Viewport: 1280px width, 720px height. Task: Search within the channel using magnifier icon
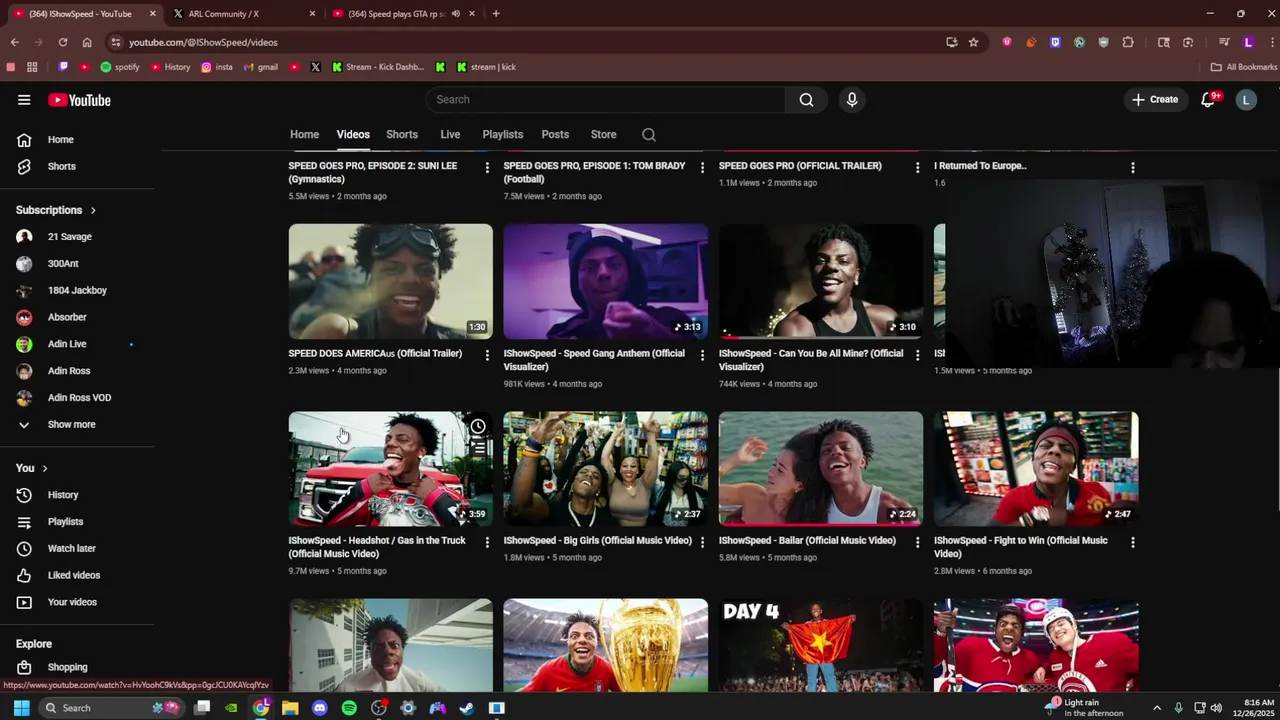[x=649, y=135]
